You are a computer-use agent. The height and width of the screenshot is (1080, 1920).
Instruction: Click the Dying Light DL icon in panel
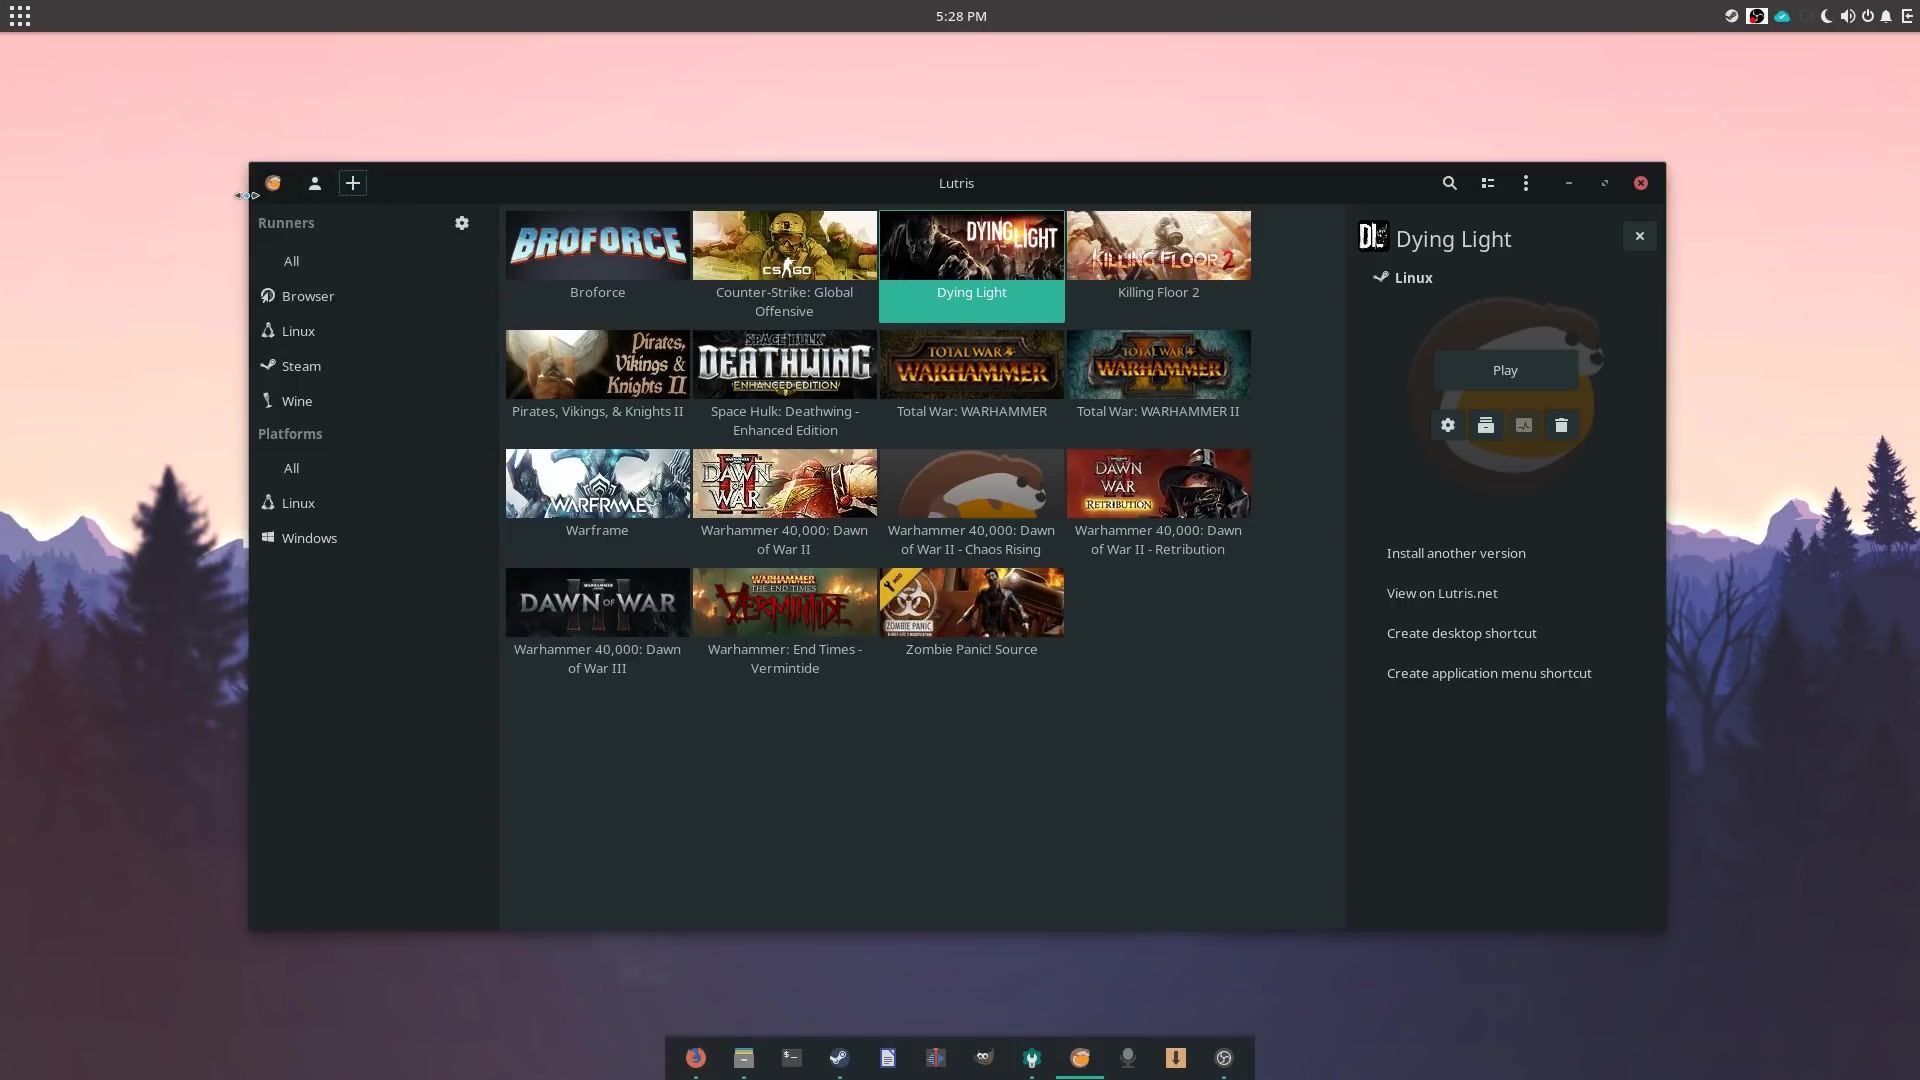tap(1373, 237)
